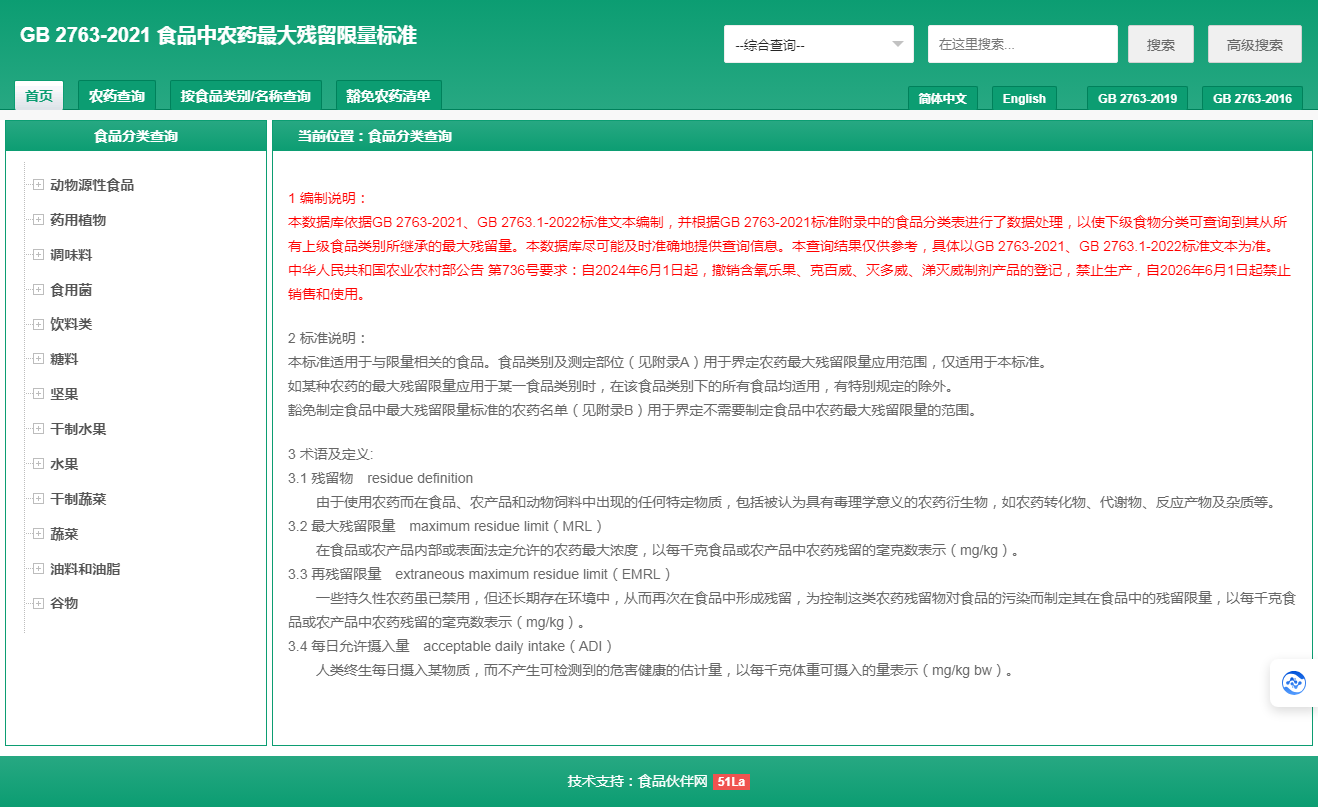Click the 51La statistics badge
Screen dimensions: 1318x807
click(x=731, y=782)
